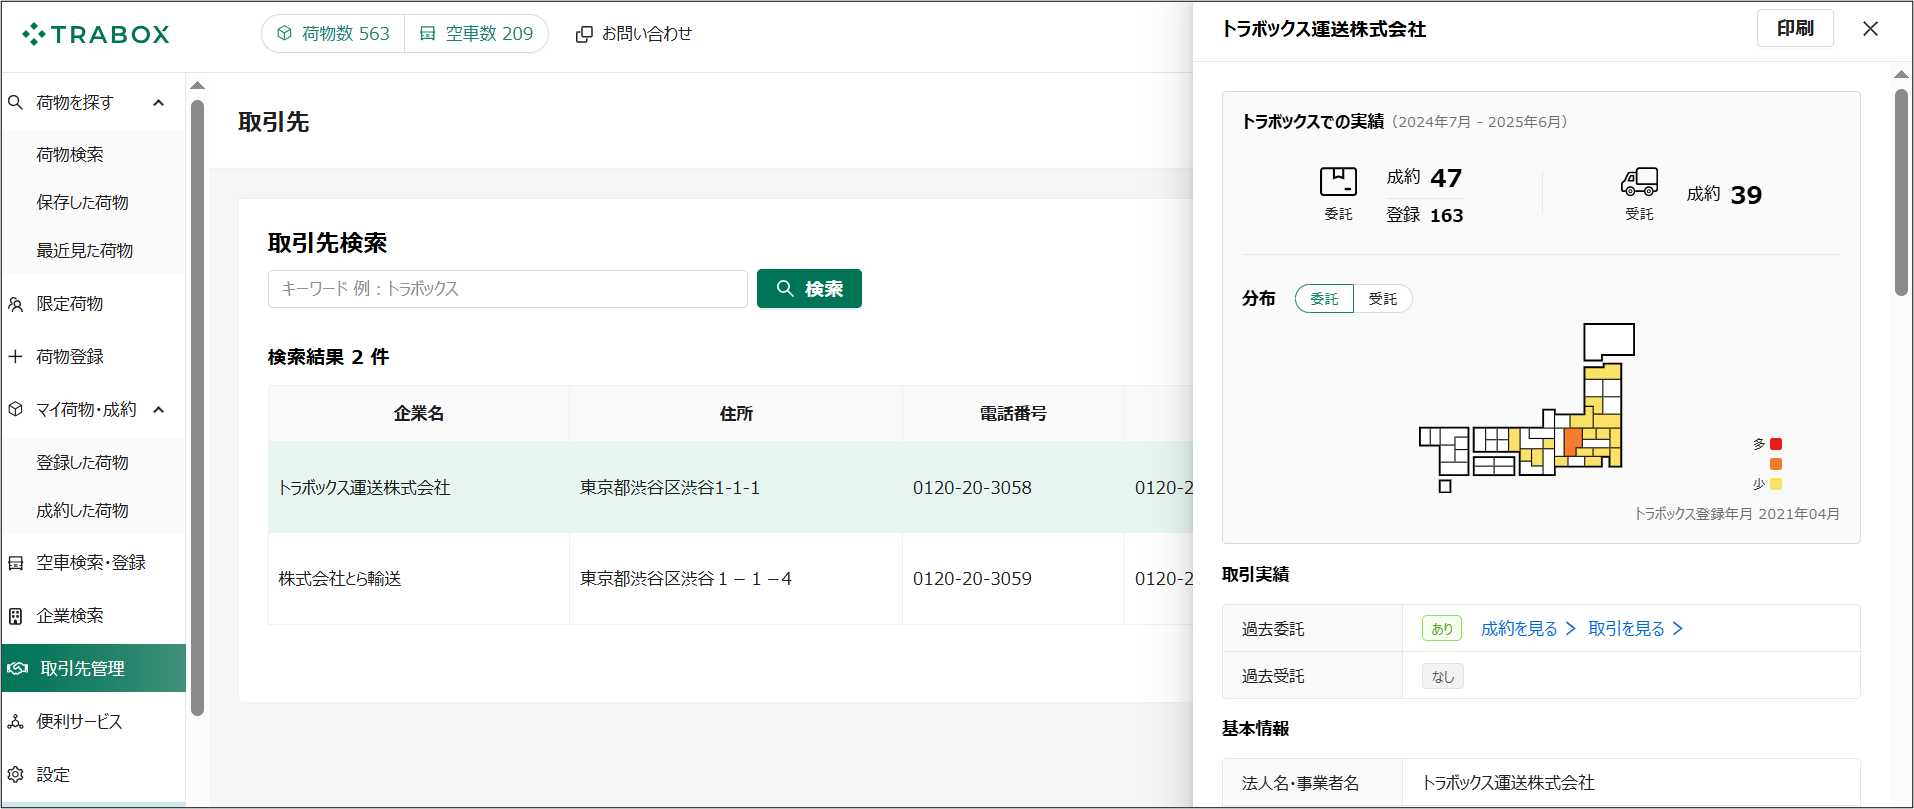The width and height of the screenshot is (1914, 809).
Task: Click the building icon for 企業検索
Action: [x=16, y=616]
